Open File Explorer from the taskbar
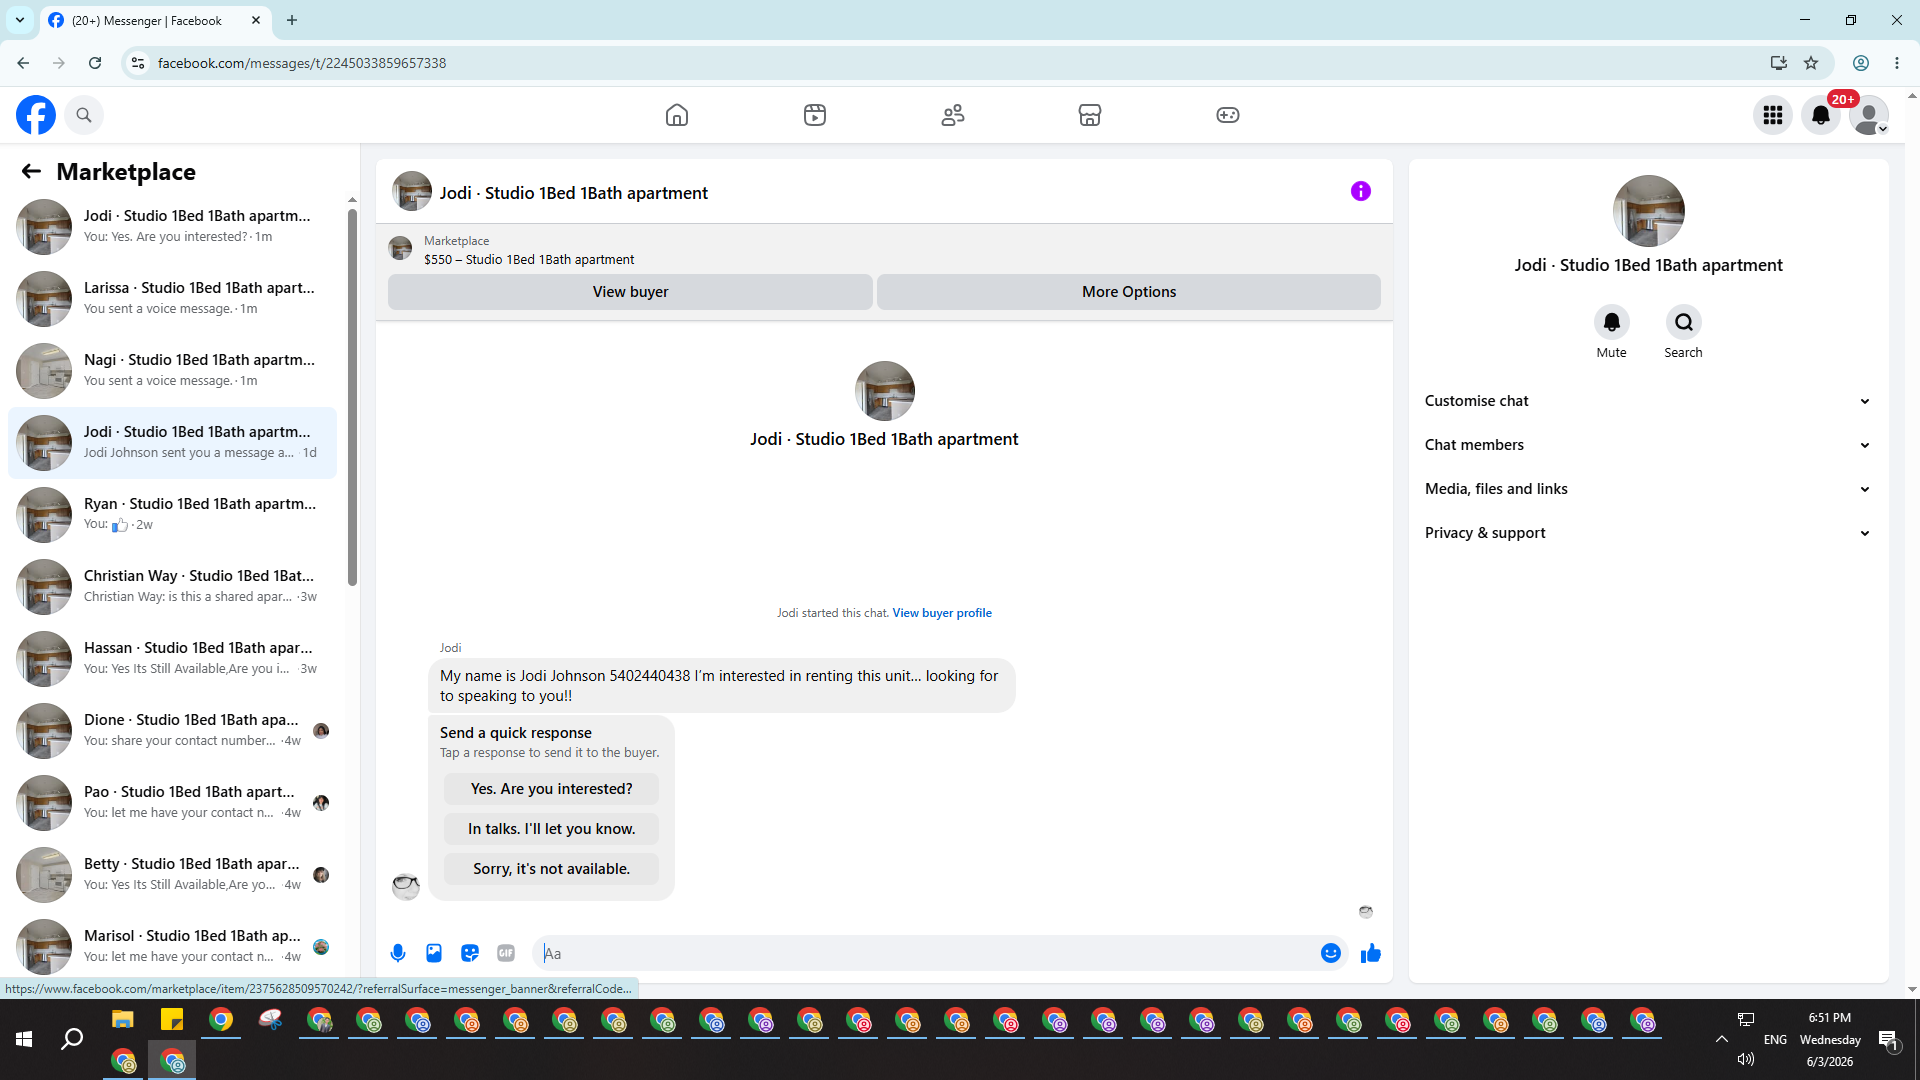Screen dimensions: 1920x1080 pyautogui.click(x=123, y=1020)
